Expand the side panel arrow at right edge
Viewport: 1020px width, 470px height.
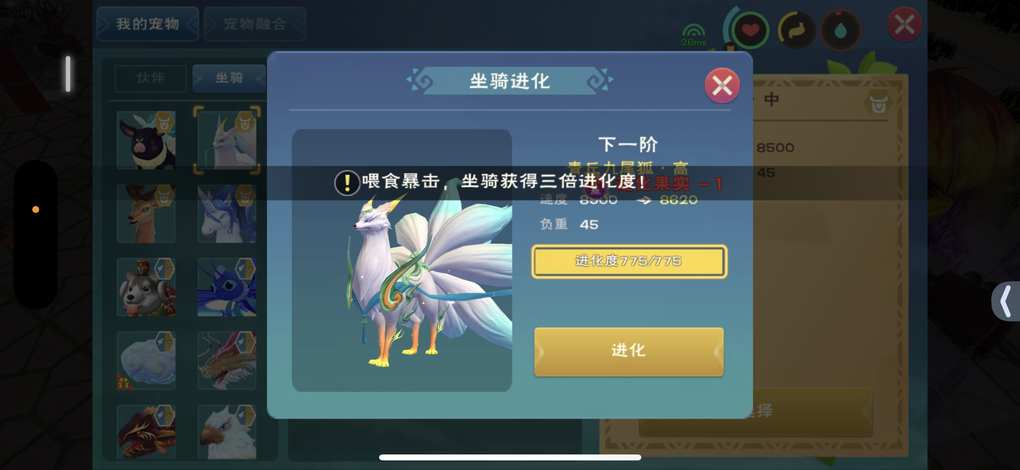click(x=1006, y=302)
